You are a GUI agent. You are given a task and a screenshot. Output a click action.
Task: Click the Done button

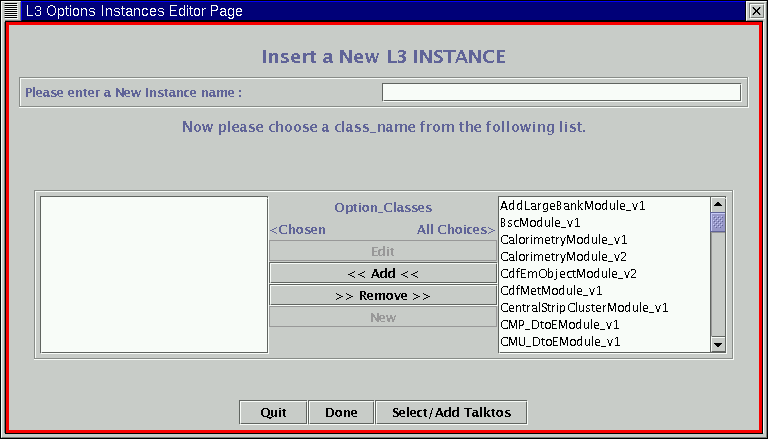coord(341,412)
